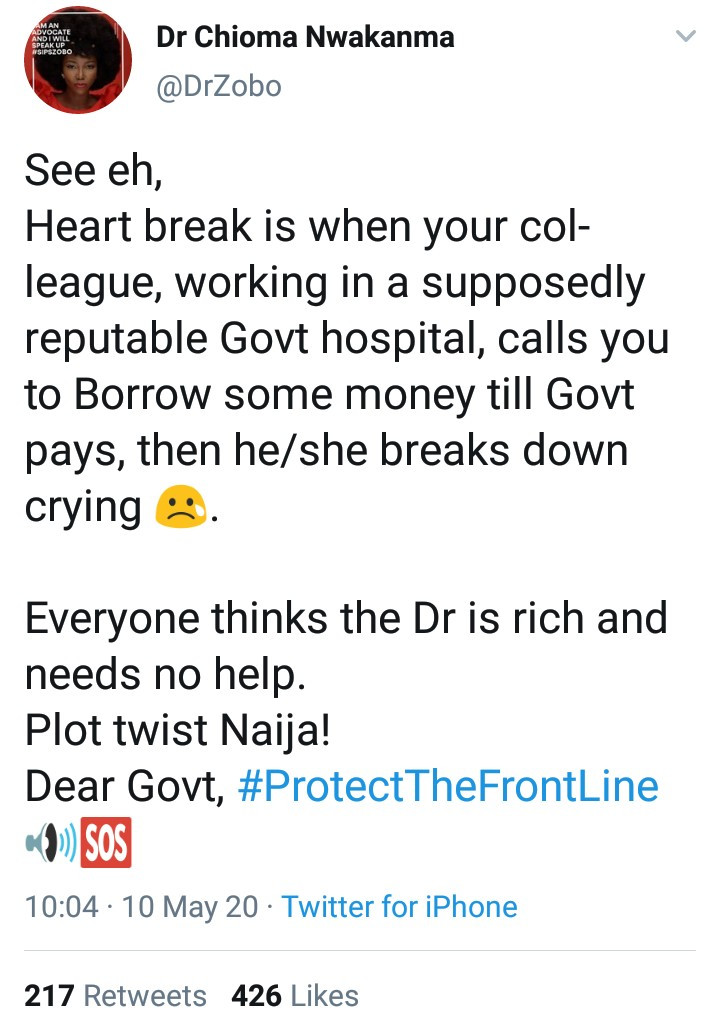This screenshot has width=720, height=1017.
Task: Open the #ProtectTheFrontLine hashtag
Action: 448,787
